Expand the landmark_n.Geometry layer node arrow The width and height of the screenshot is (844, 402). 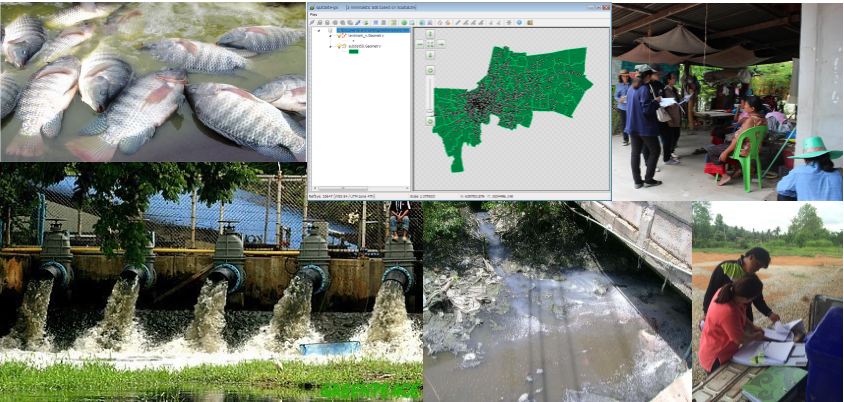click(x=330, y=36)
